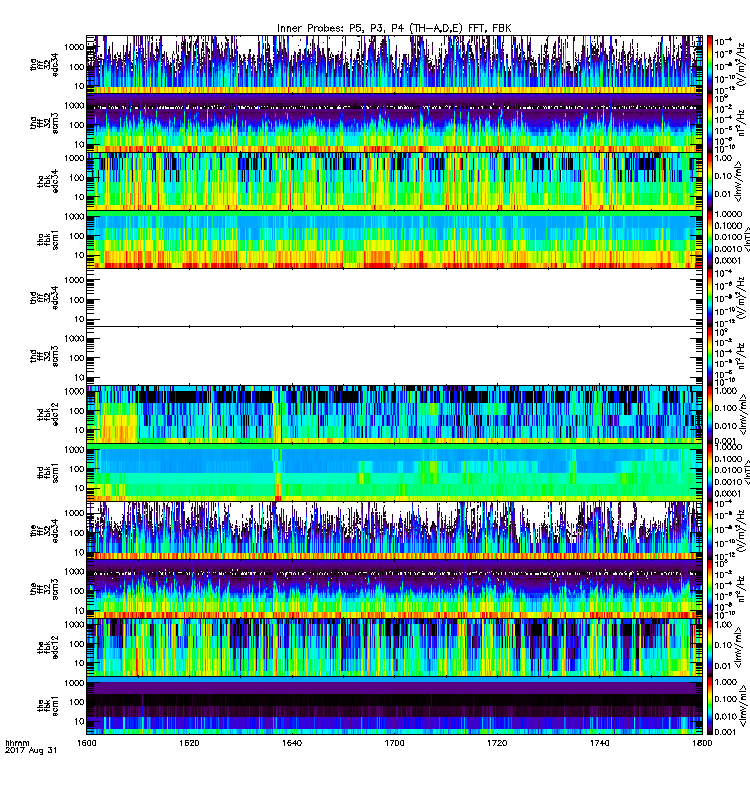Select the thd fbk scm1 spectrogram panel
Viewport: 750px width, 800px height.
[394, 472]
